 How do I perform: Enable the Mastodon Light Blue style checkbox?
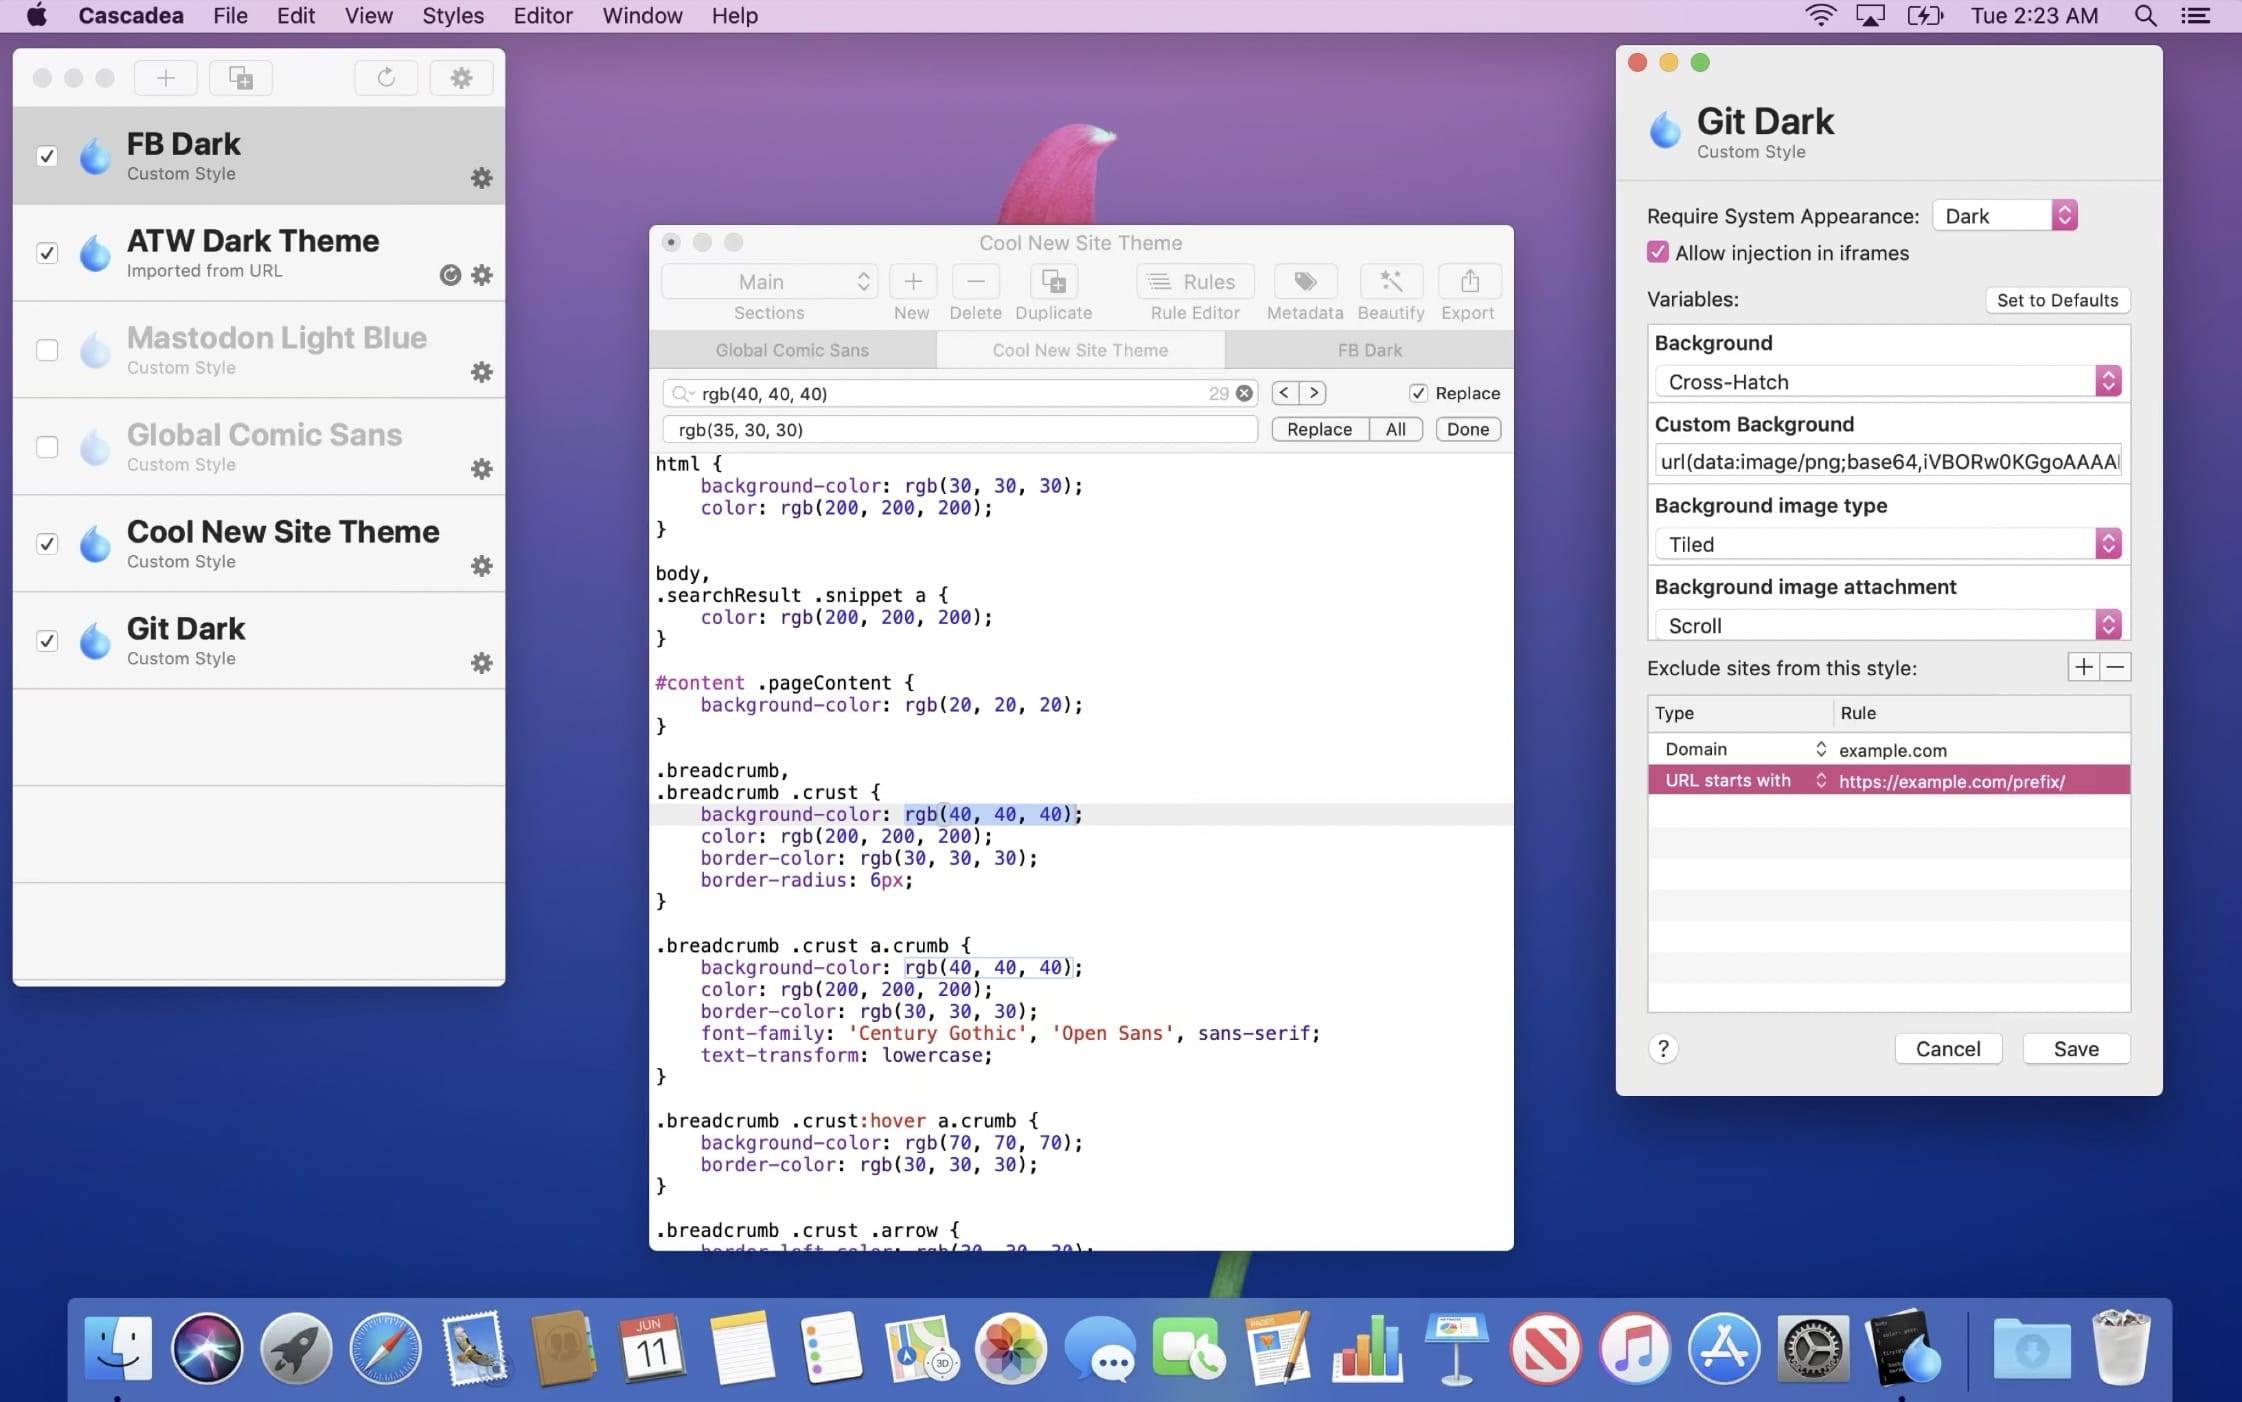47,350
